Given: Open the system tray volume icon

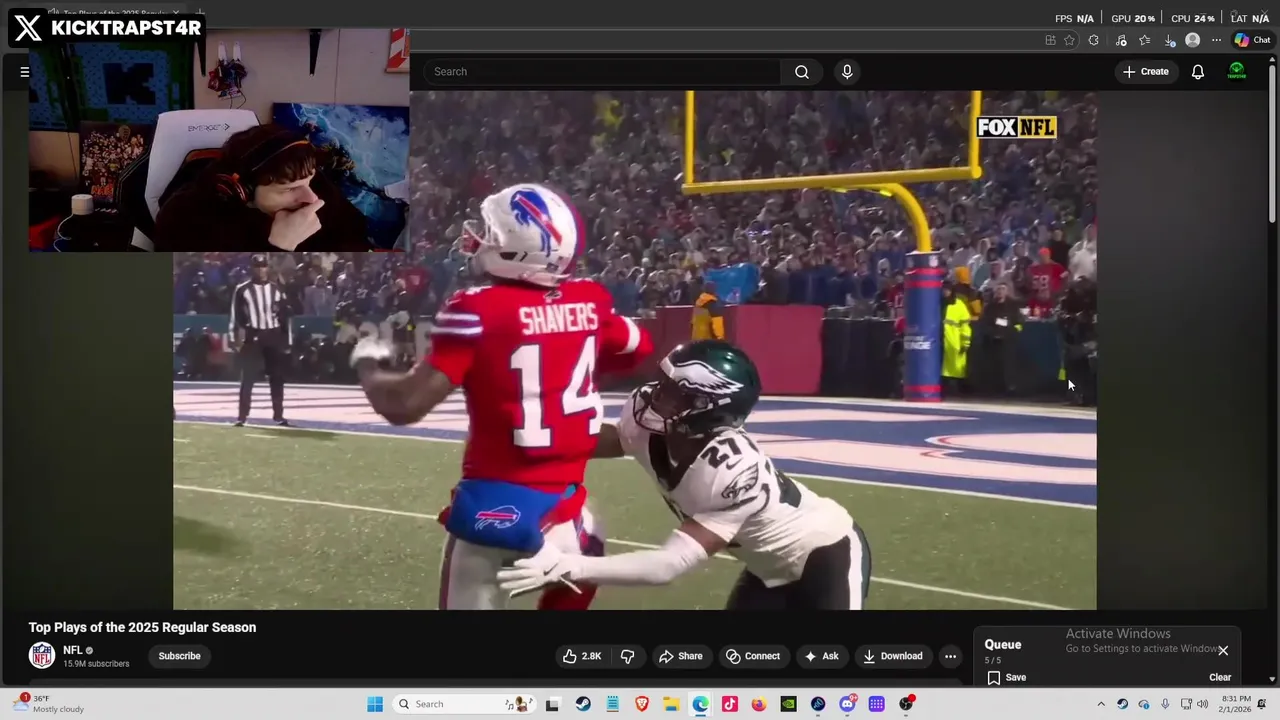Looking at the screenshot, I should click(x=1203, y=704).
